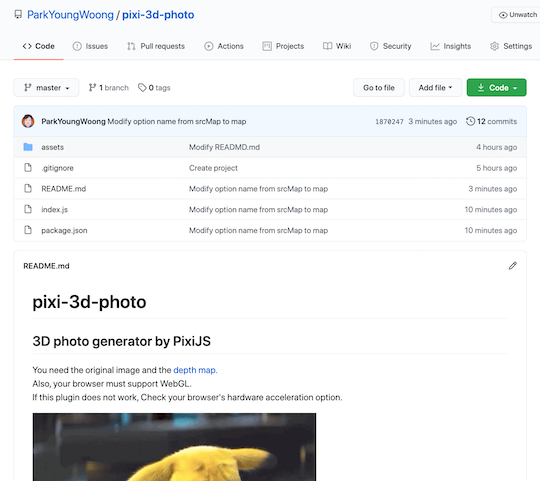
Task: Open the ParkYoungWoong commit author link
Action: click(x=73, y=122)
